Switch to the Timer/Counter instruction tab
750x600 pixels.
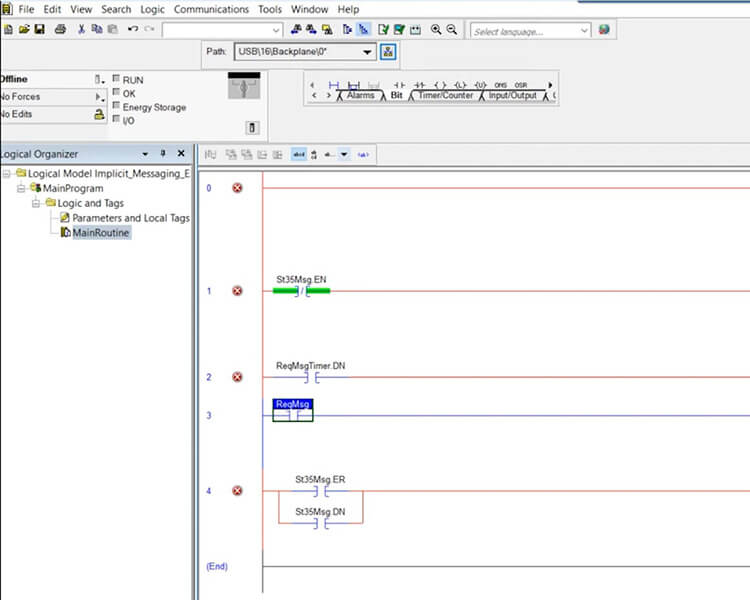[445, 95]
